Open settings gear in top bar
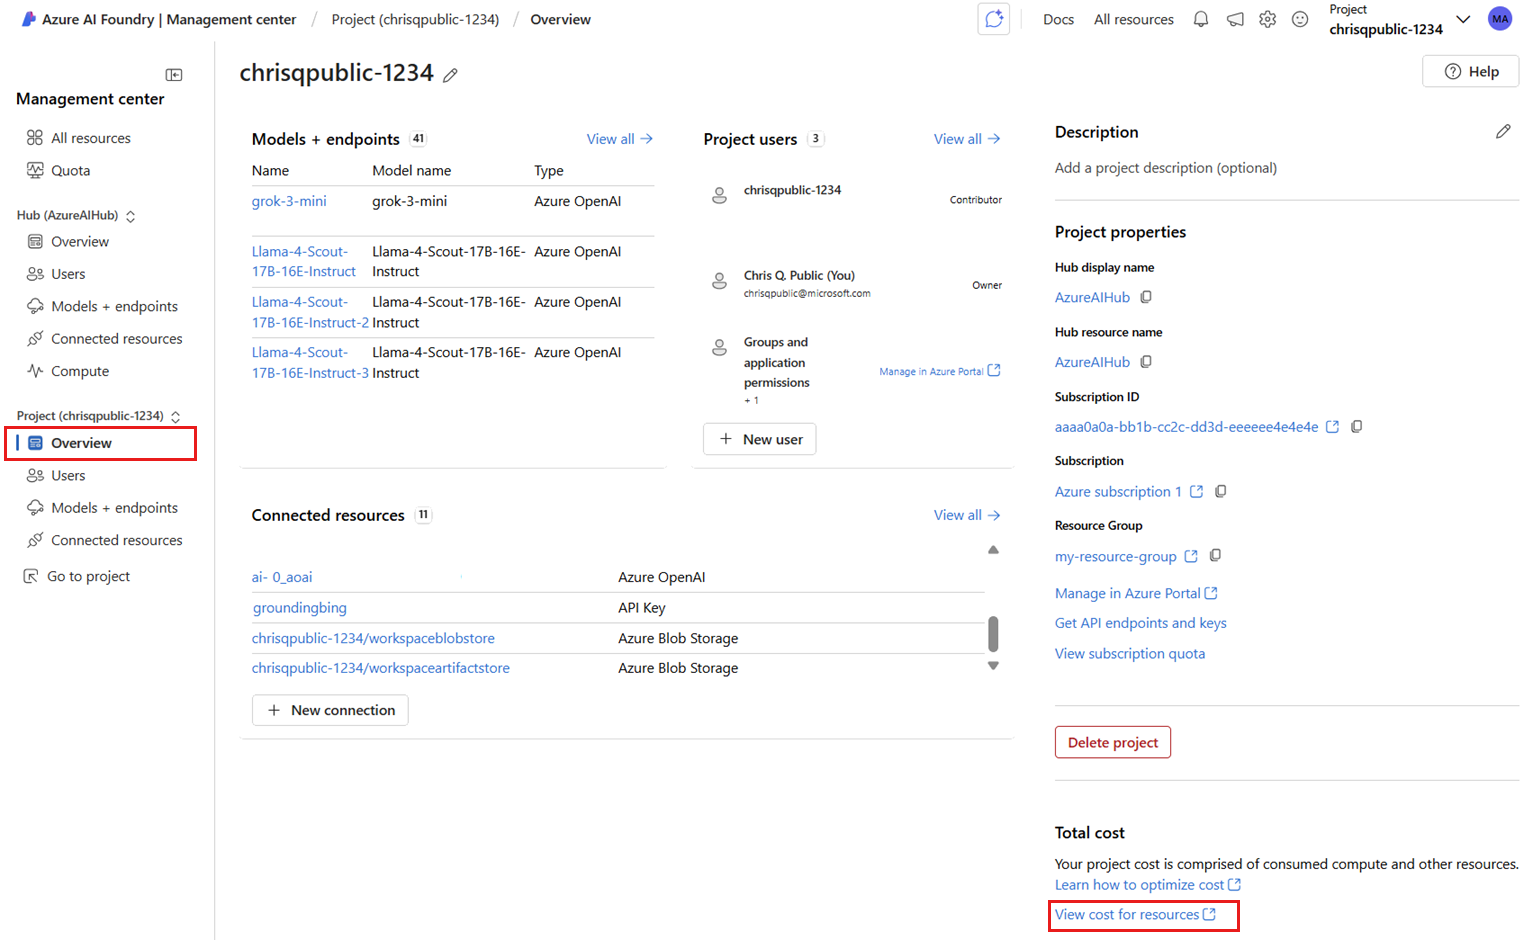The height and width of the screenshot is (940, 1533). [1267, 19]
